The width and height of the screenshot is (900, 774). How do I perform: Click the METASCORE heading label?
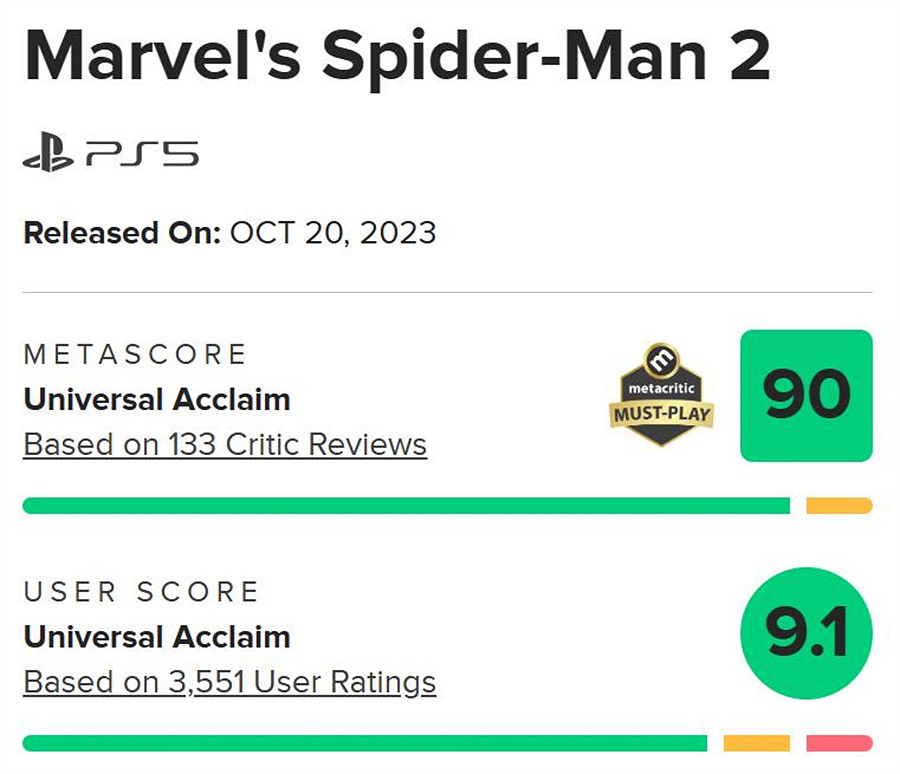135,354
